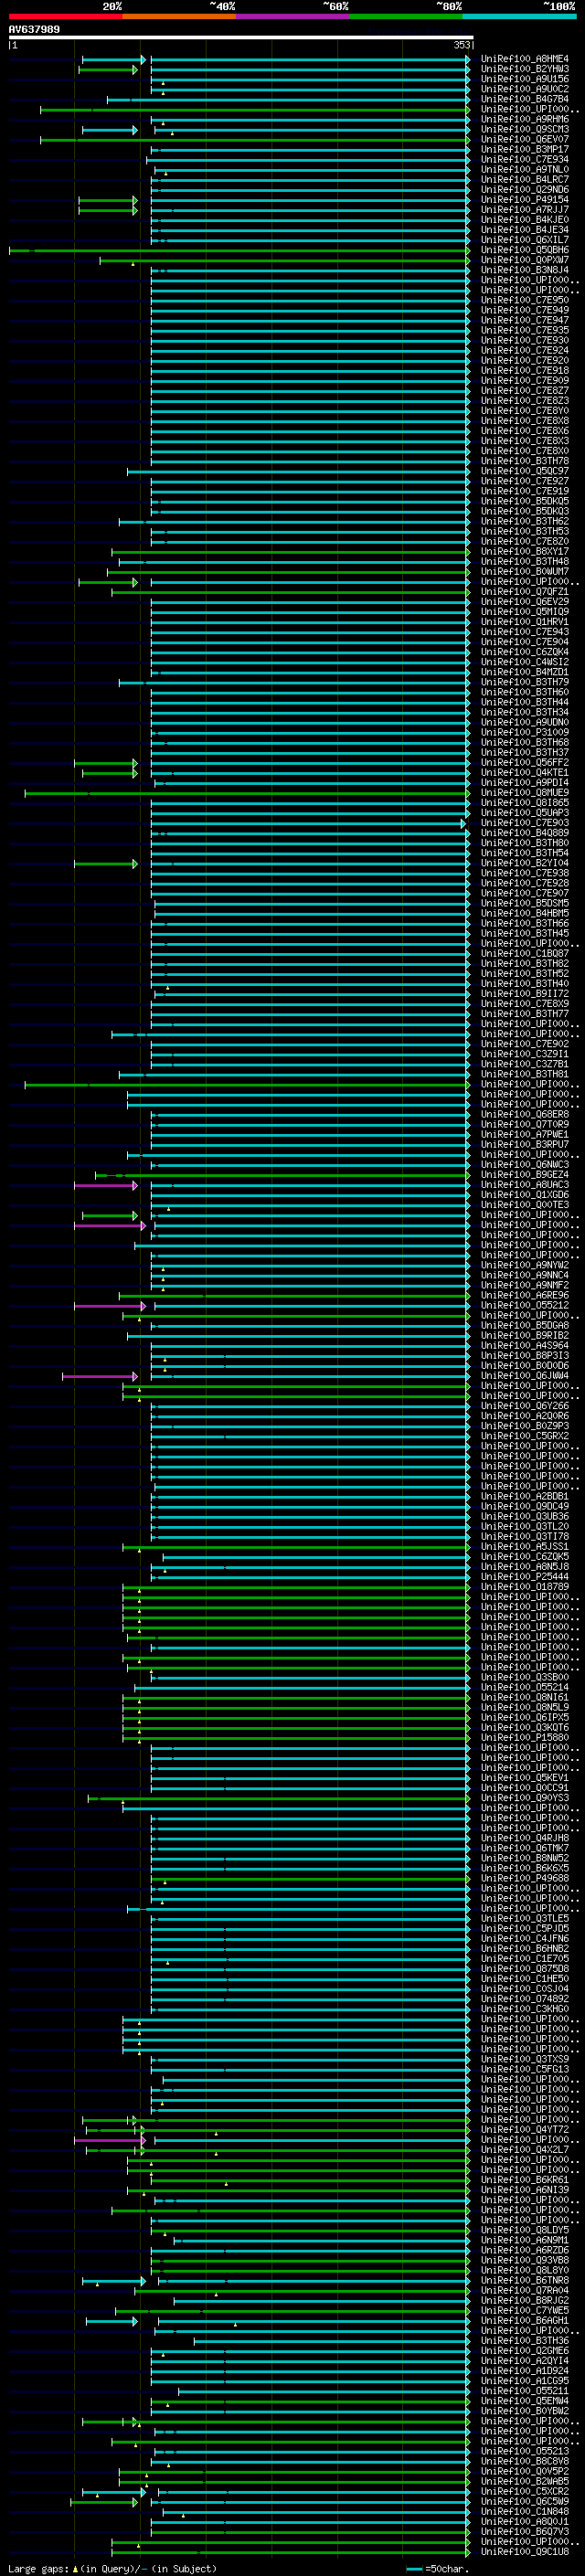Select hit label UniRef100_Q5UAP3
This screenshot has width=585, height=2576.
(525, 813)
